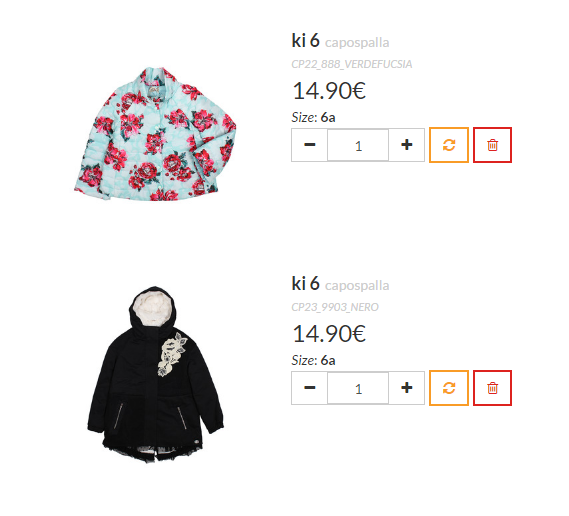569x516 pixels.
Task: Open the black hooded parka product image
Action: pos(155,375)
